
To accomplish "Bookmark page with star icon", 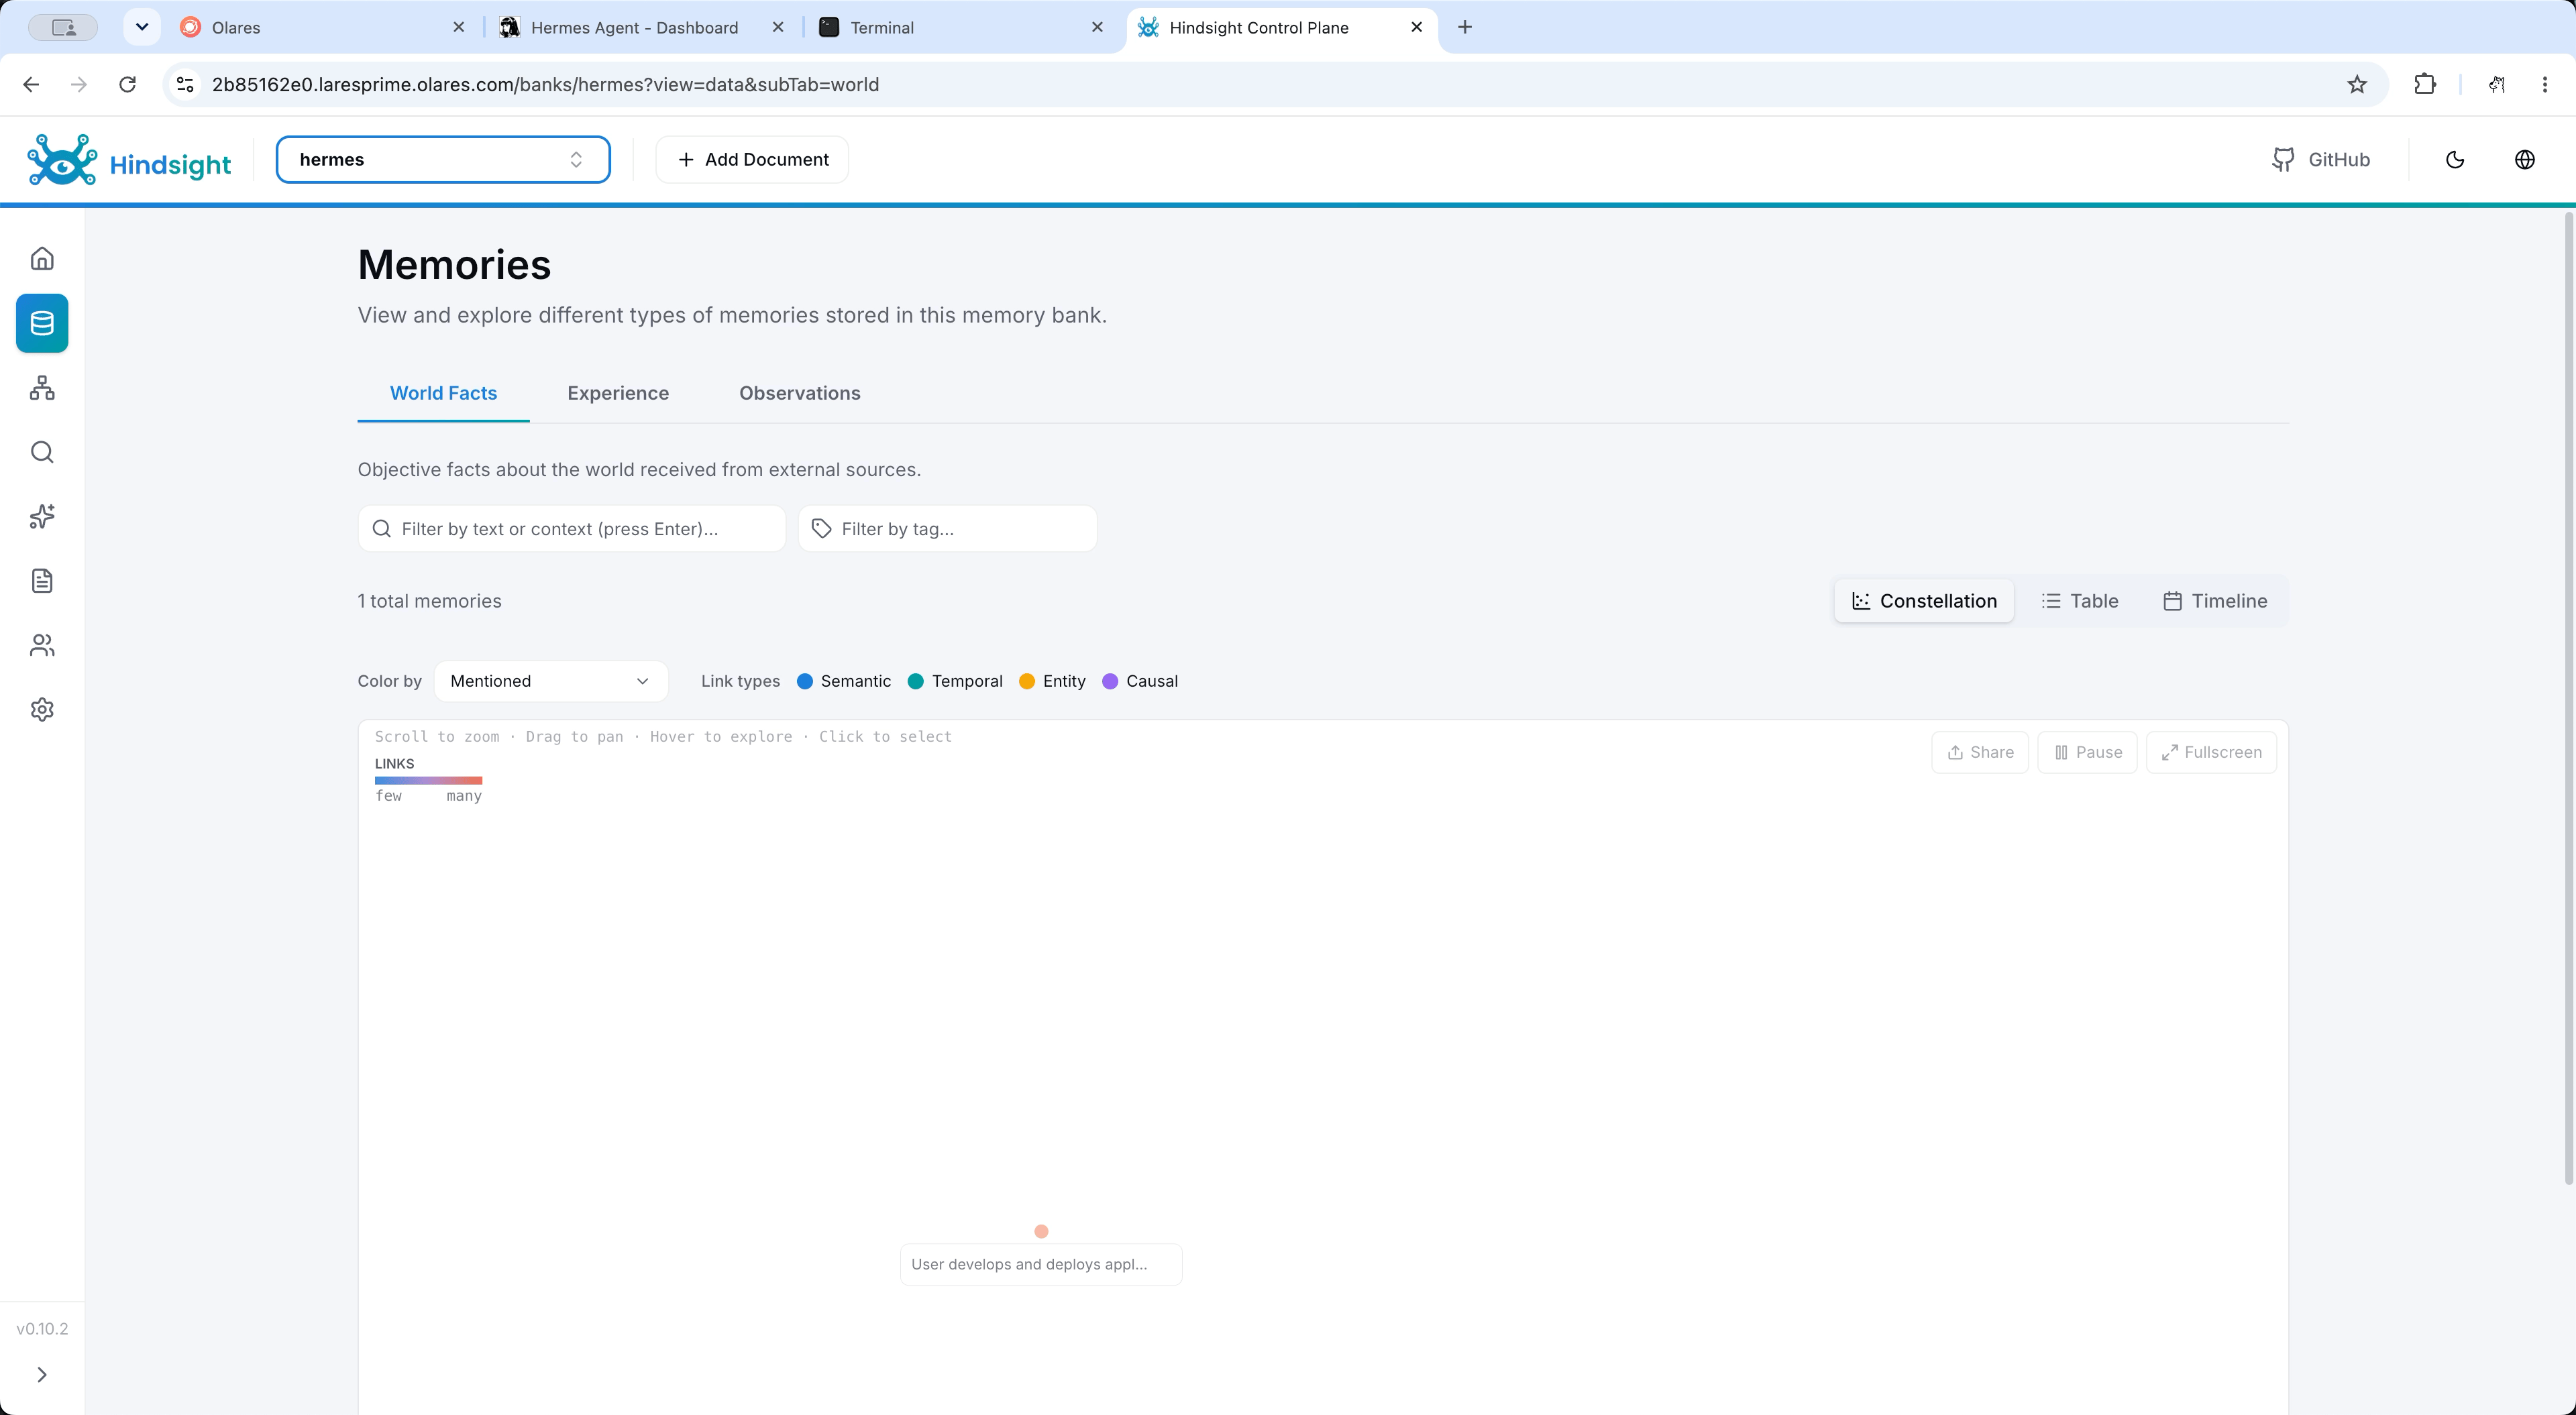I will click(x=2357, y=84).
